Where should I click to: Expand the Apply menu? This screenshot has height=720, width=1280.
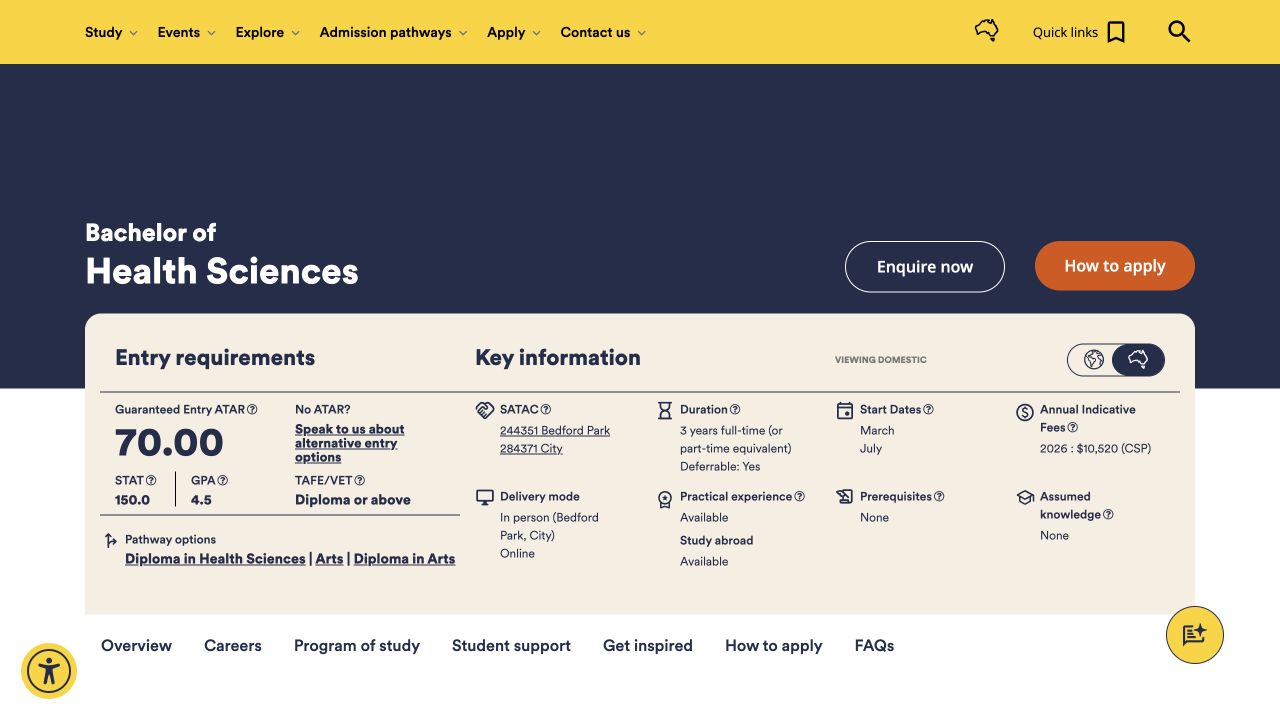[x=514, y=32]
